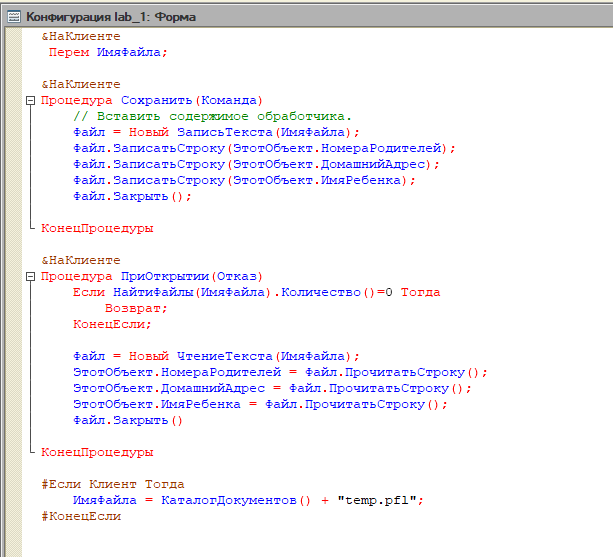This screenshot has width=613, height=557.
Task: Click the form window icon in title bar
Action: tap(14, 17)
